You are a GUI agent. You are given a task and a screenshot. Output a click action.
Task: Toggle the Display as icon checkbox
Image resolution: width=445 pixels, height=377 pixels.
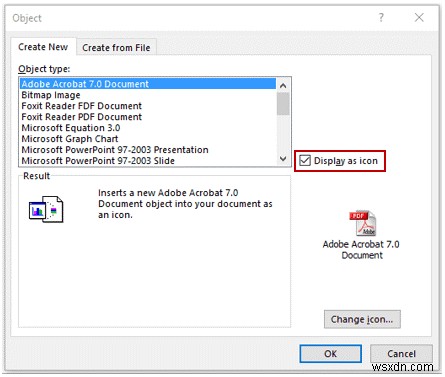coord(305,161)
